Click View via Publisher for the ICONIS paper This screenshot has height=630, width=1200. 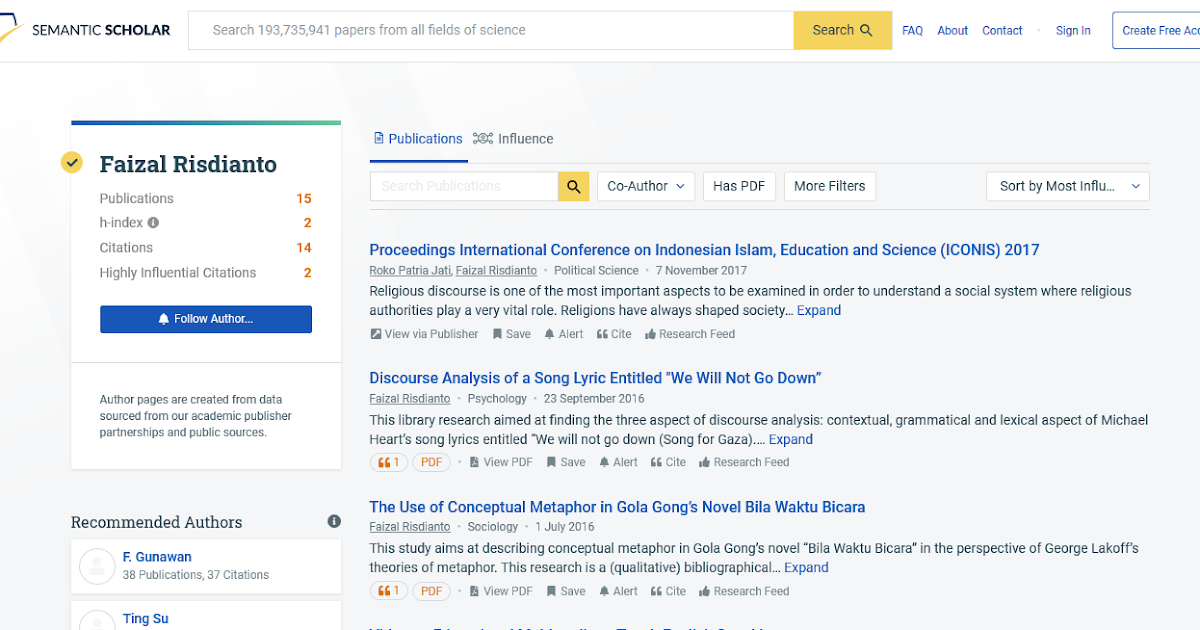(424, 333)
